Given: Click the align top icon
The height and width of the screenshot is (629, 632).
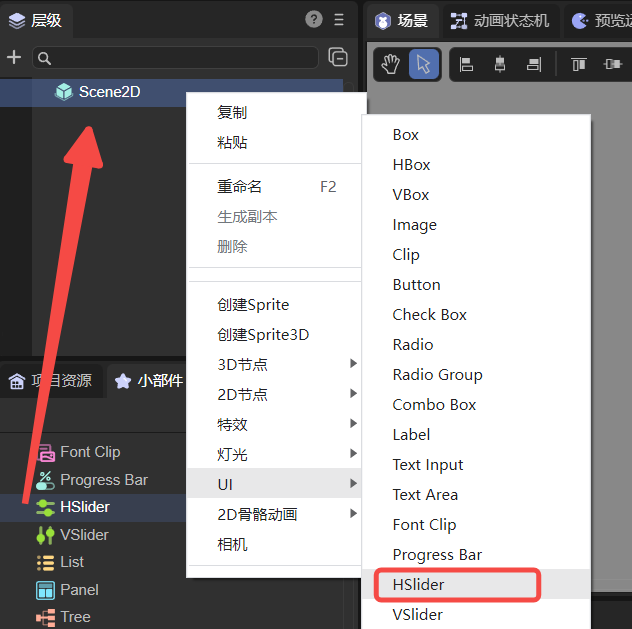Looking at the screenshot, I should [578, 64].
